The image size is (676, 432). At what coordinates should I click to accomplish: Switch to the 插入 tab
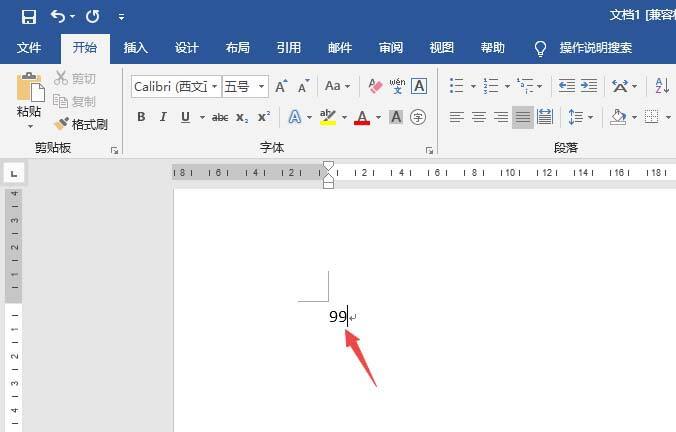tap(135, 47)
